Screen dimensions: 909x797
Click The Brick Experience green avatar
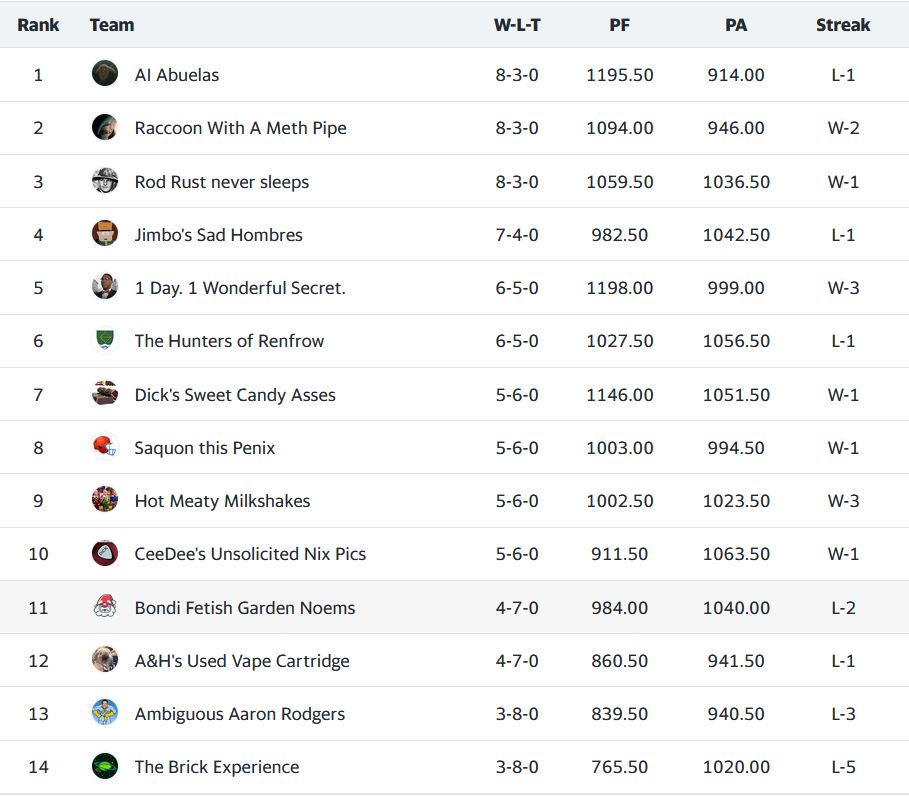coord(105,767)
